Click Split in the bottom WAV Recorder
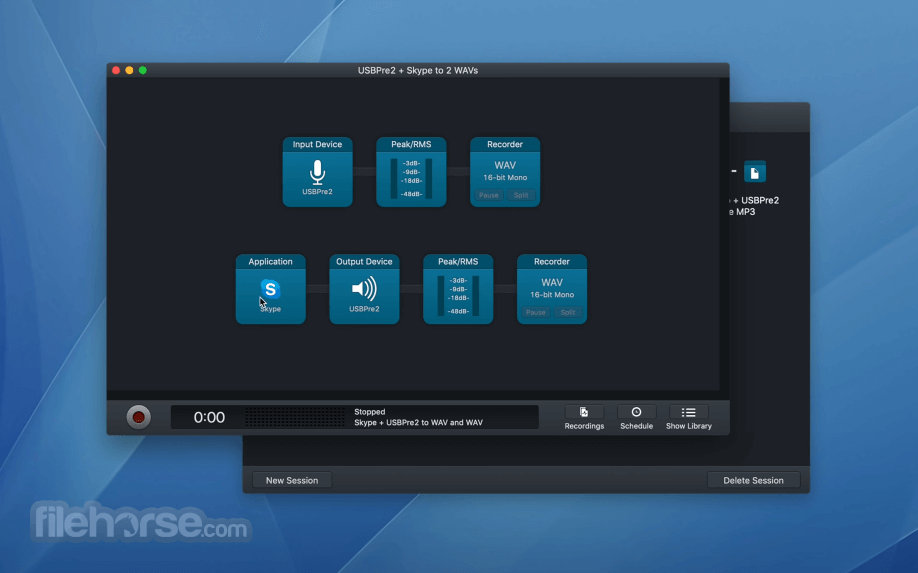This screenshot has height=573, width=918. [x=567, y=312]
